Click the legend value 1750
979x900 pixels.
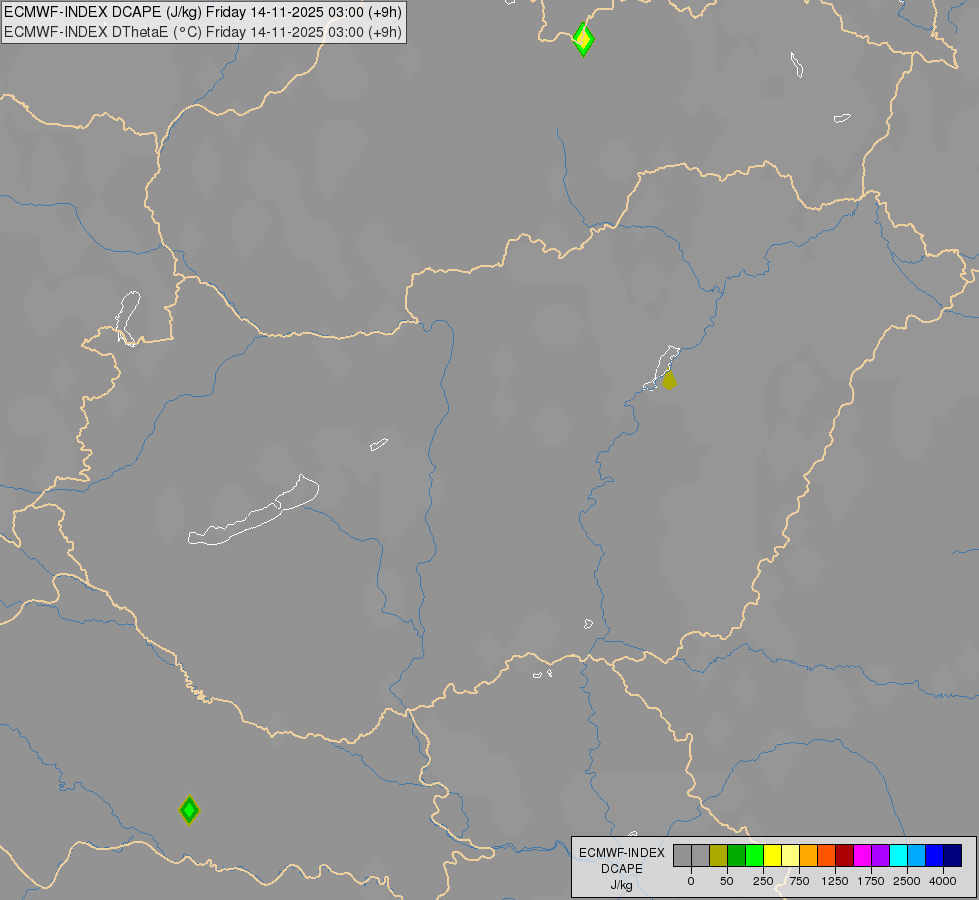point(871,881)
